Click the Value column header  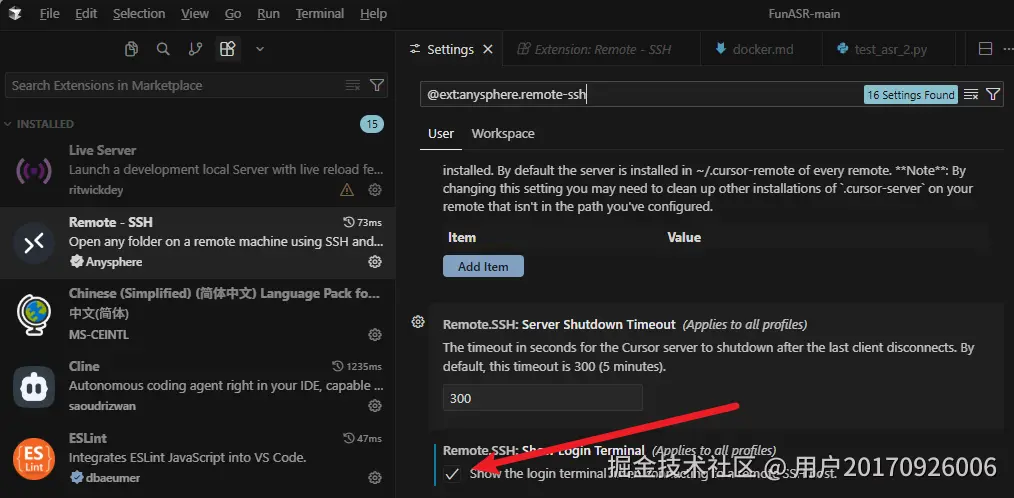point(684,237)
